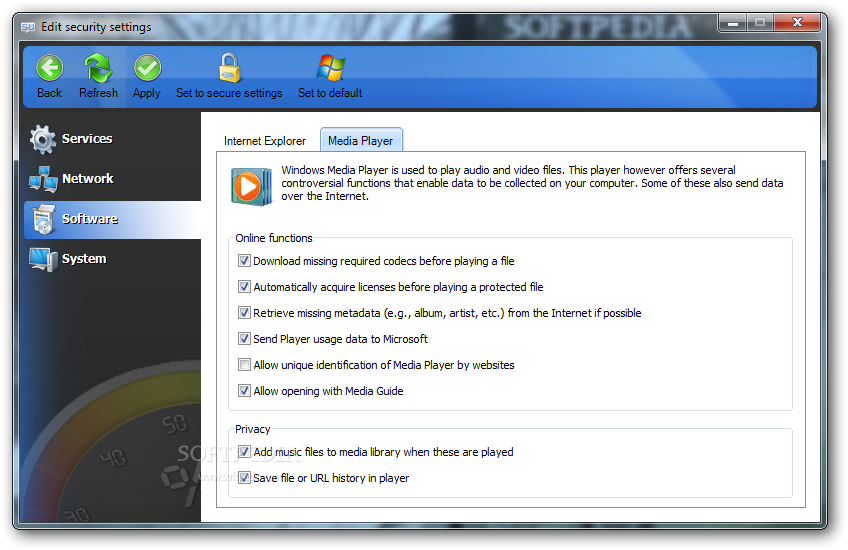Open the System category
848x550 pixels.
click(x=112, y=259)
